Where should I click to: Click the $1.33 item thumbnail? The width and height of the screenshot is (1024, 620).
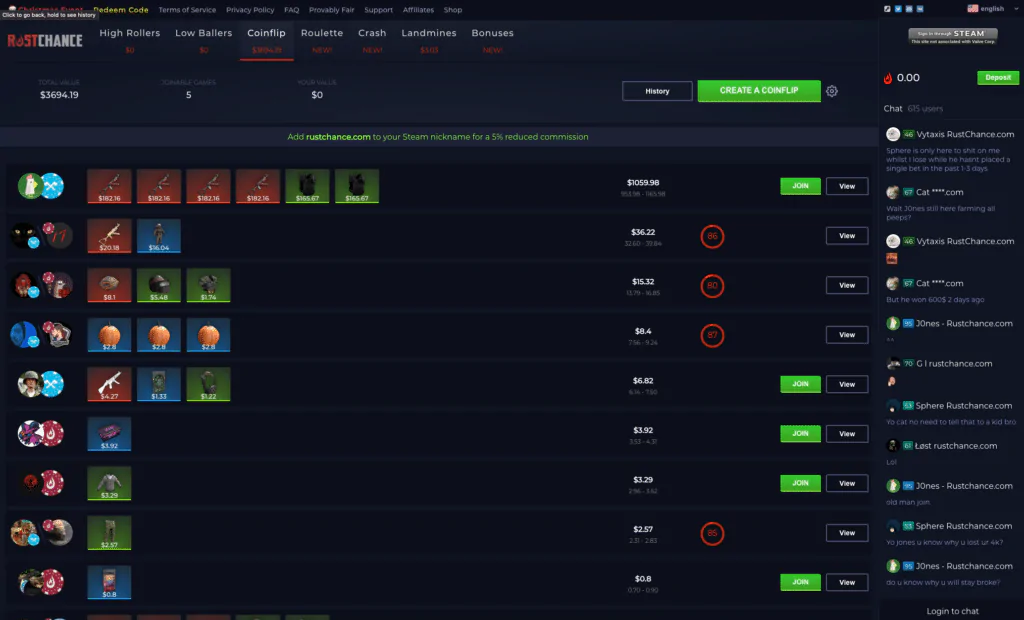(159, 384)
